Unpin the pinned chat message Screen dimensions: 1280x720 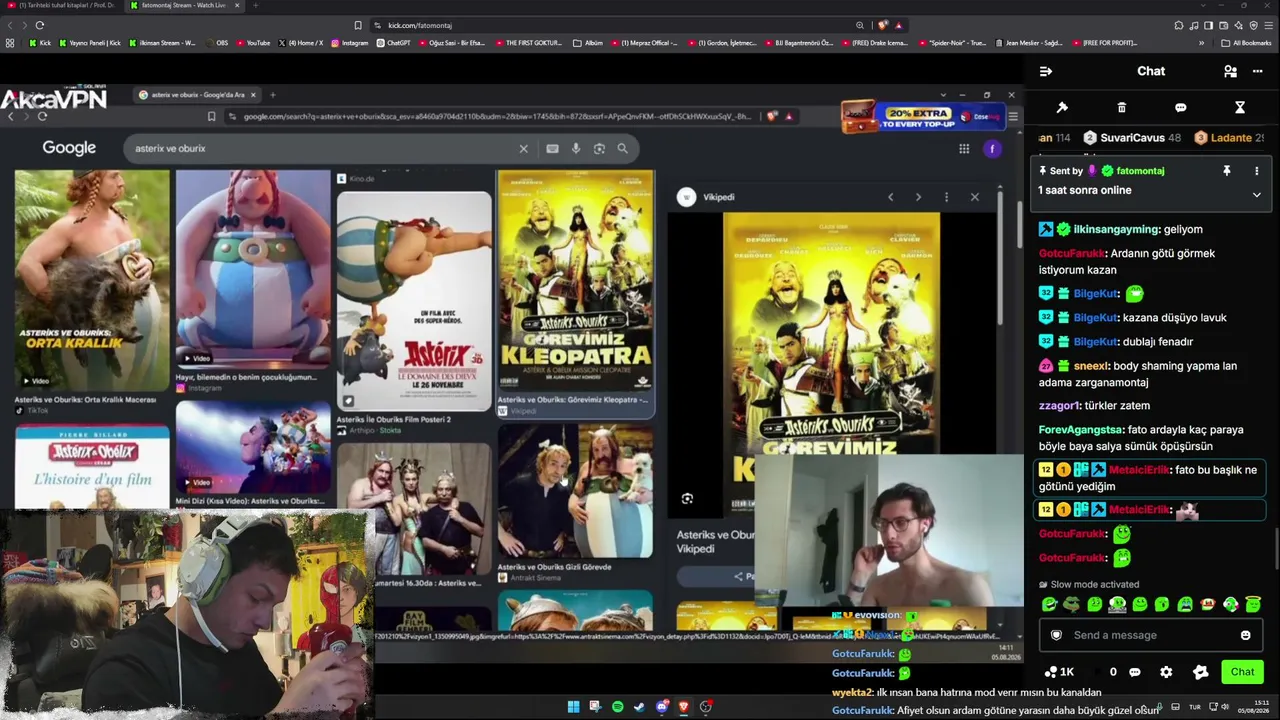tap(1226, 171)
